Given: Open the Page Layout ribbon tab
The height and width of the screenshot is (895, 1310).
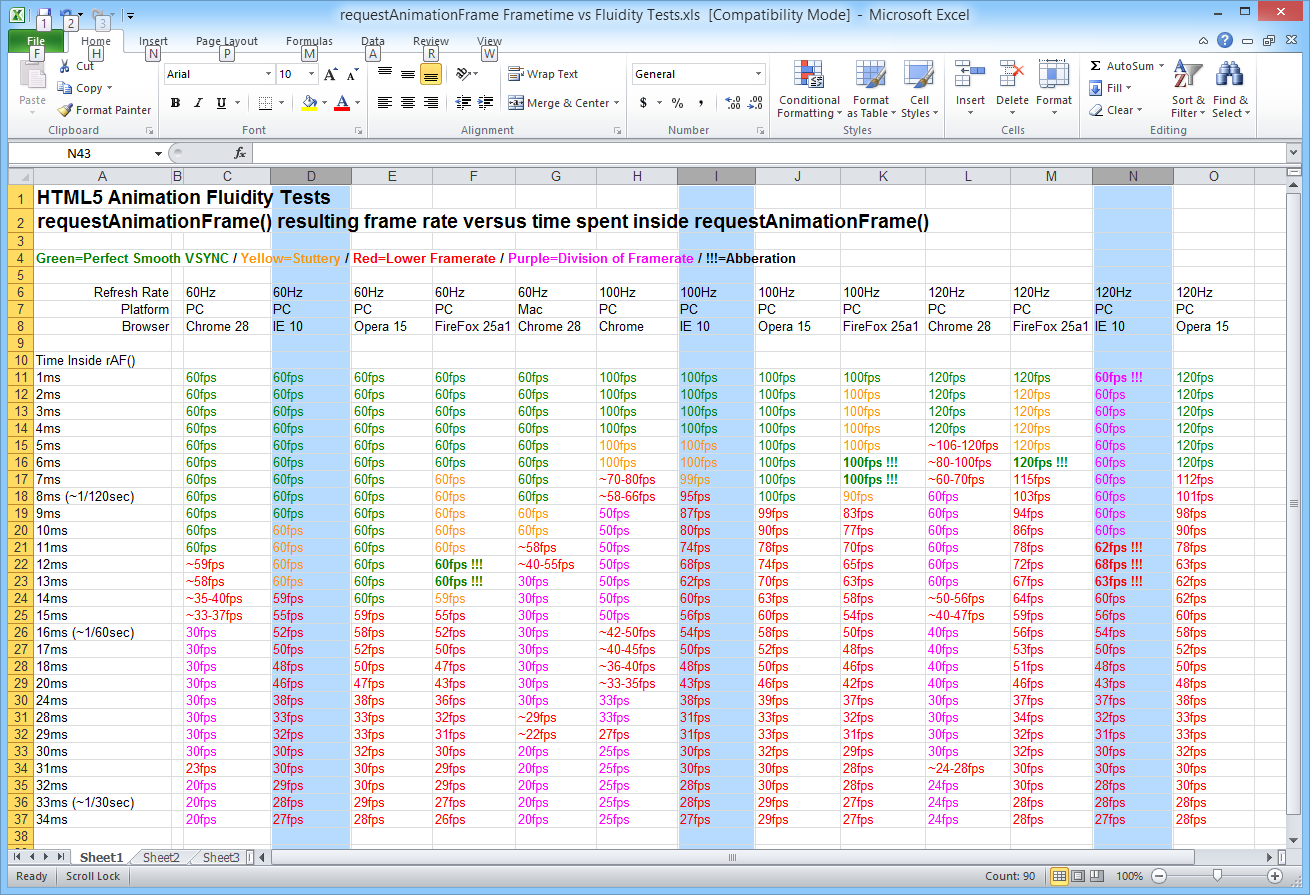Looking at the screenshot, I should (x=227, y=41).
